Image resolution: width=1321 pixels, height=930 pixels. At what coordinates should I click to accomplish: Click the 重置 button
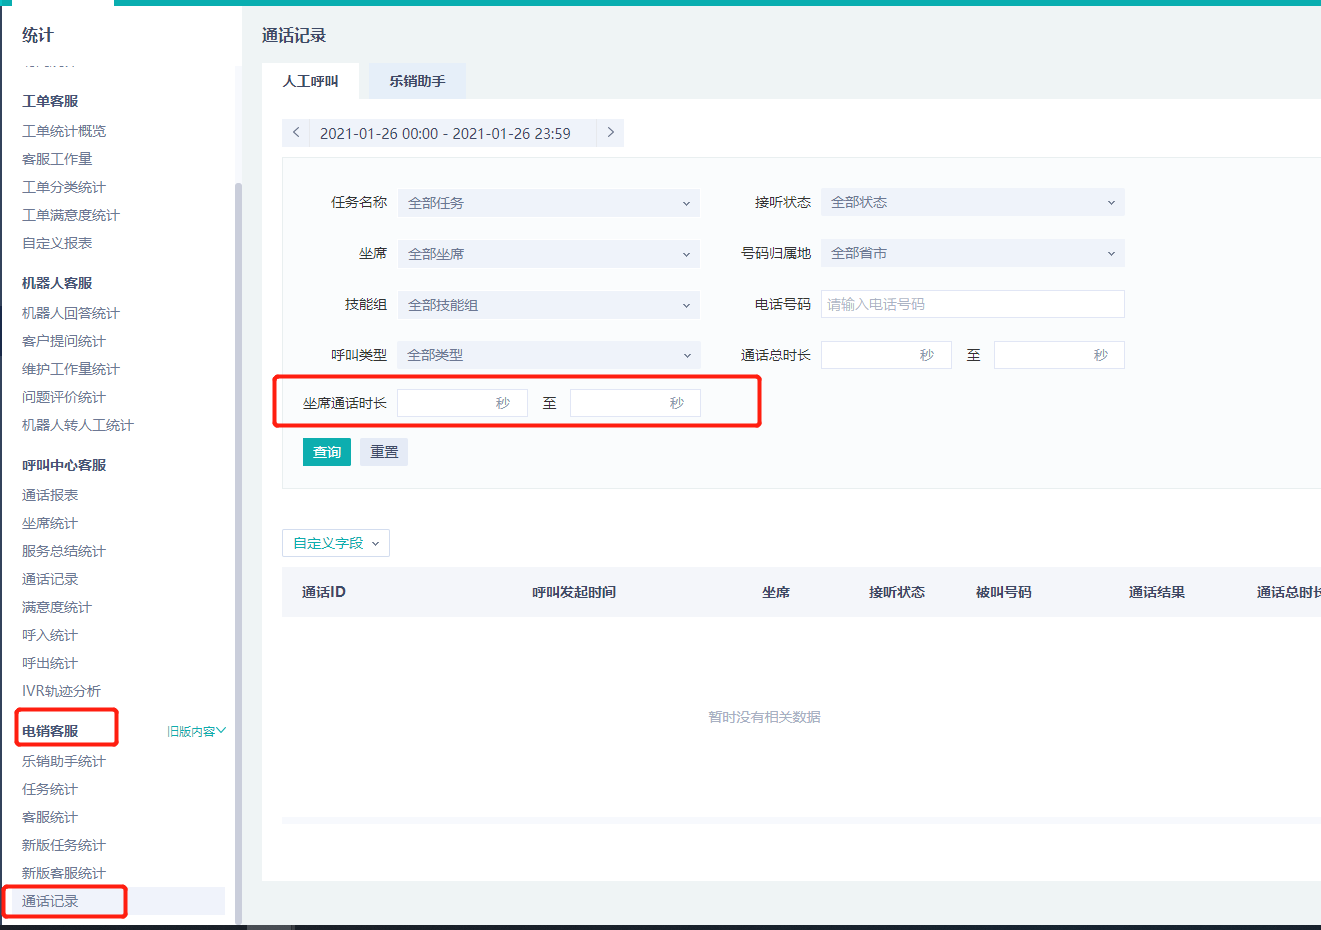tap(384, 452)
